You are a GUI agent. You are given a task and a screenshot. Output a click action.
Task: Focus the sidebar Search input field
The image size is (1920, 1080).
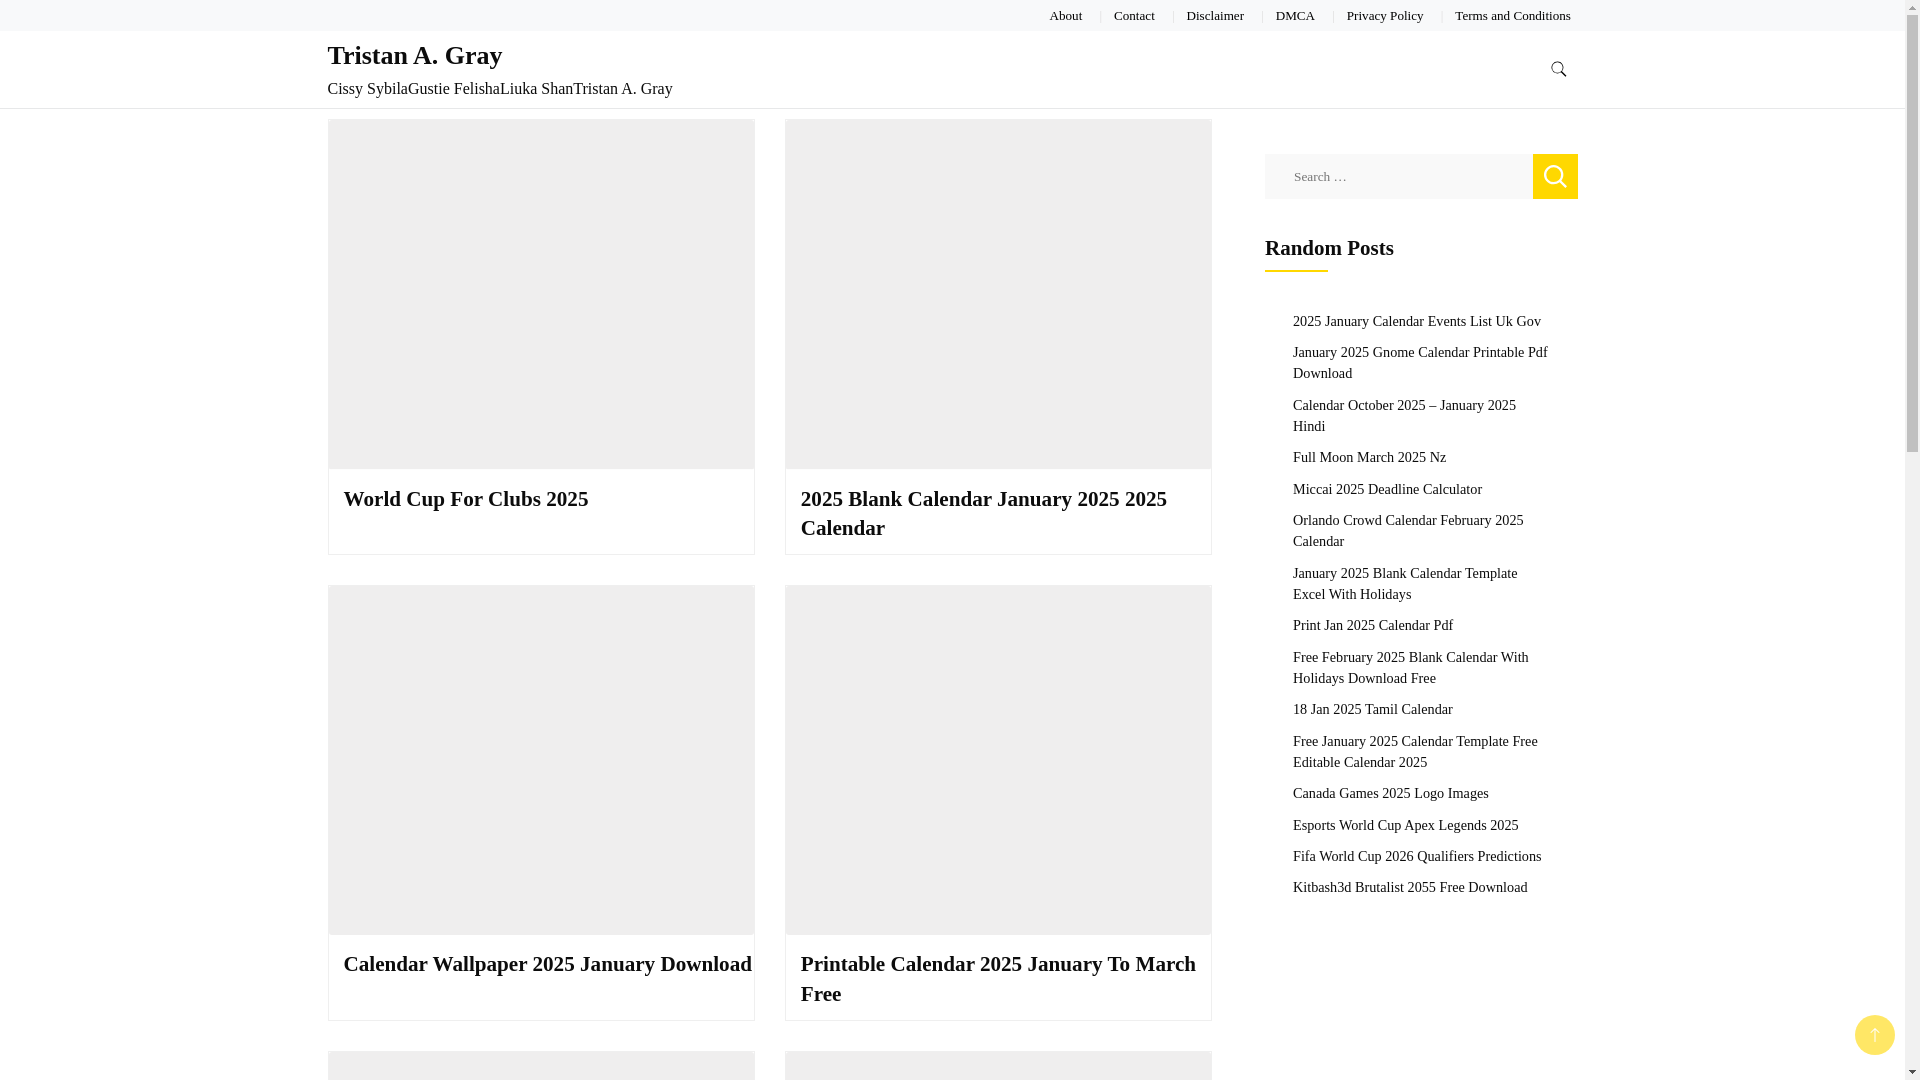[1398, 176]
